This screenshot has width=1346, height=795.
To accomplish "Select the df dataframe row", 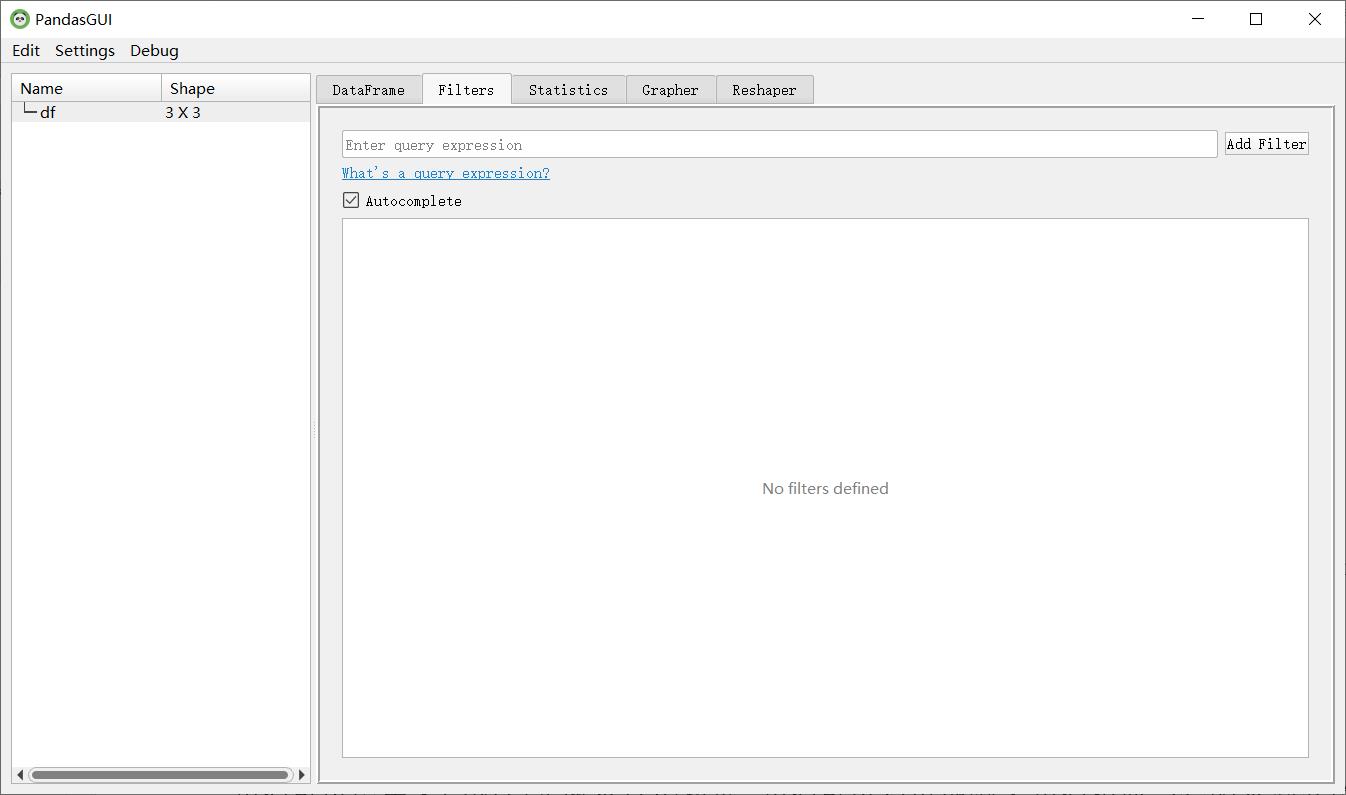I will (161, 112).
